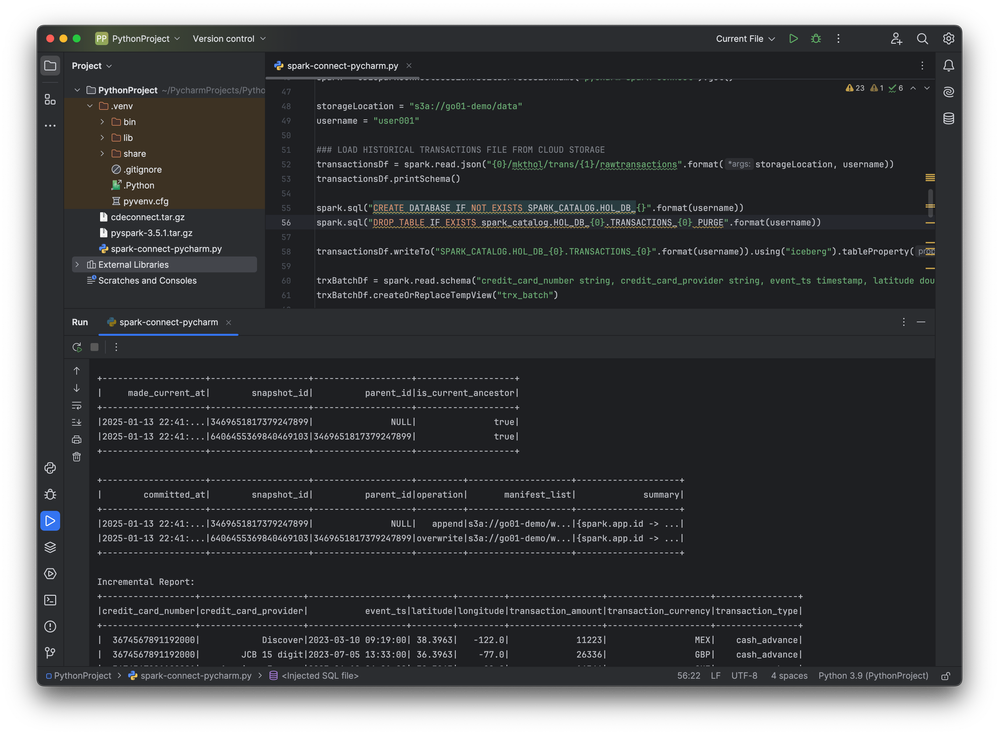Open more run actions in top toolbar
The width and height of the screenshot is (999, 735).
pos(838,39)
